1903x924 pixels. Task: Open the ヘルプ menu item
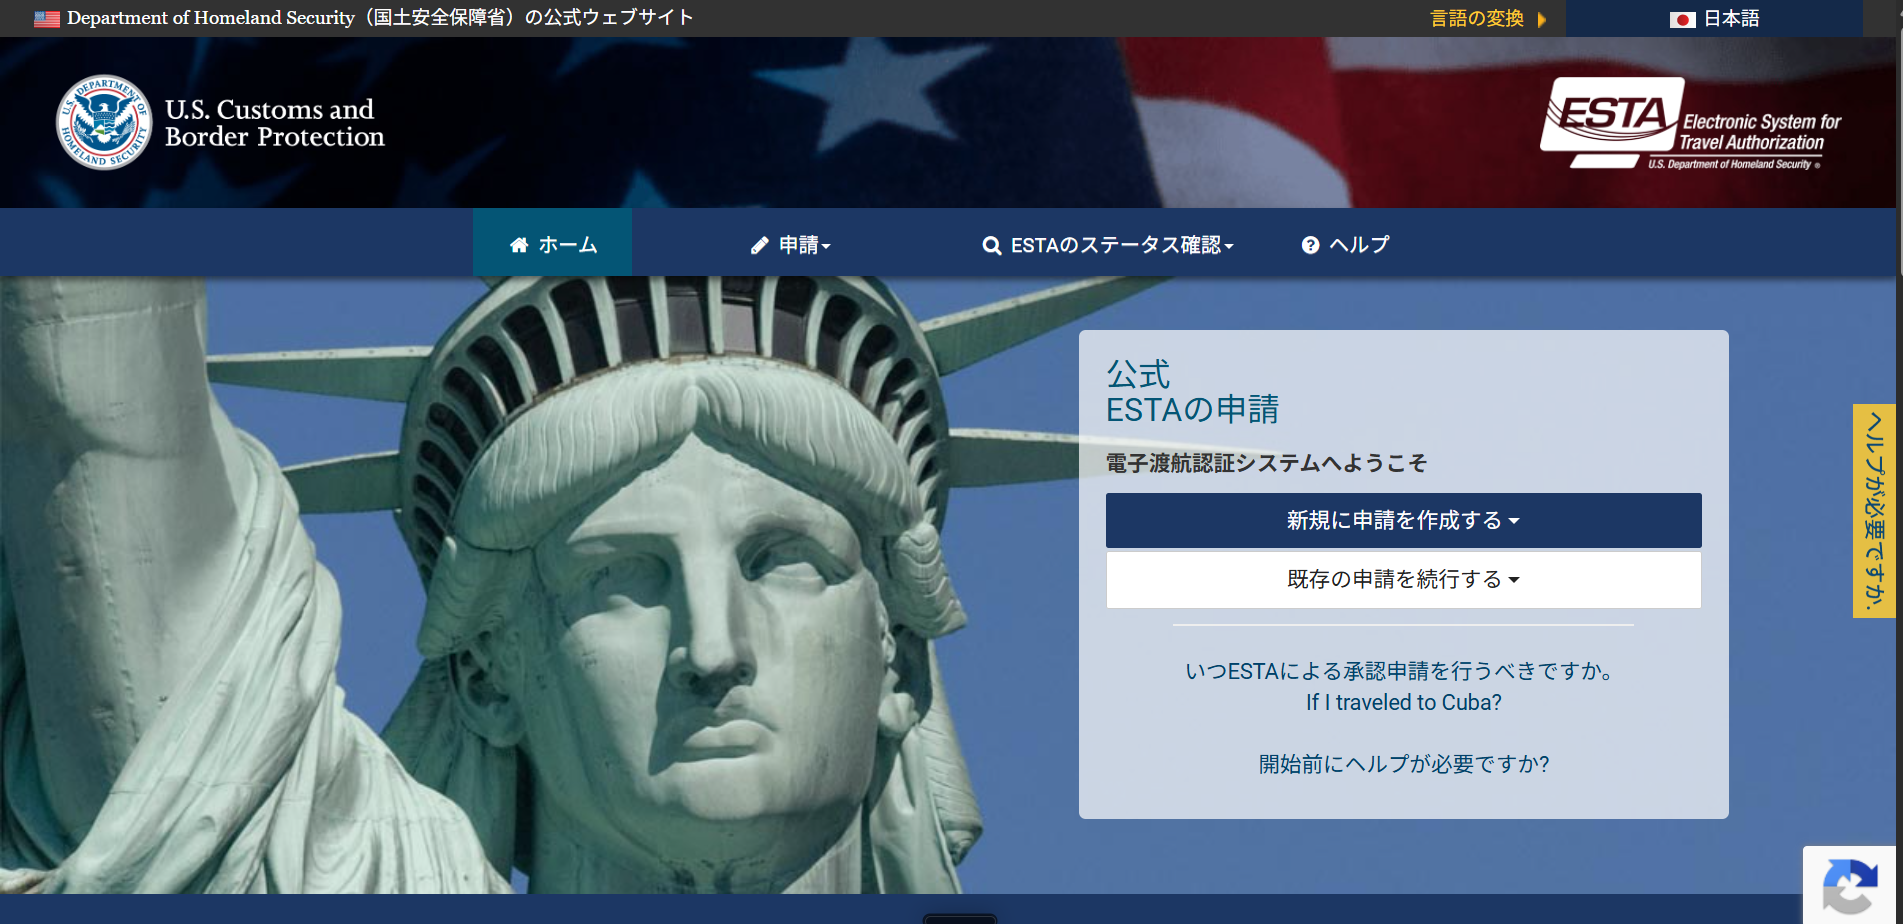pyautogui.click(x=1345, y=245)
